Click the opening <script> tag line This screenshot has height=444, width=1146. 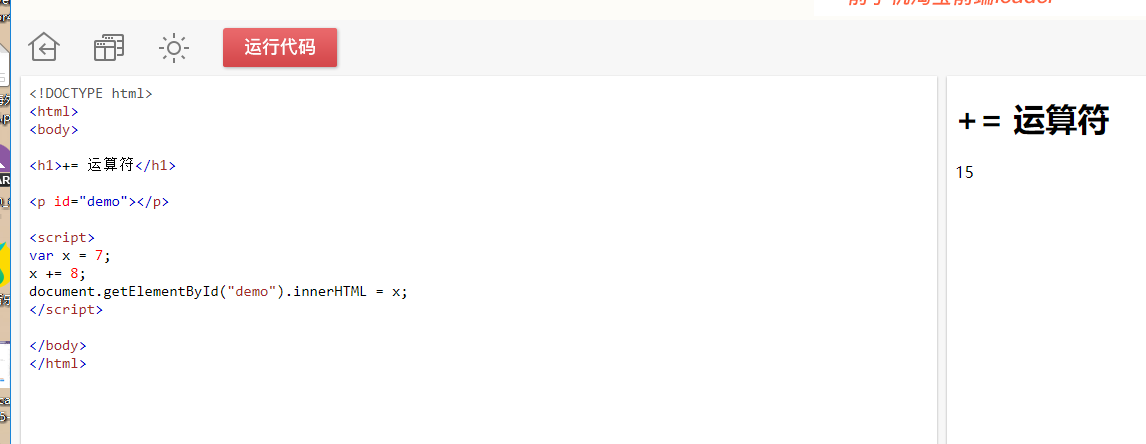point(62,238)
